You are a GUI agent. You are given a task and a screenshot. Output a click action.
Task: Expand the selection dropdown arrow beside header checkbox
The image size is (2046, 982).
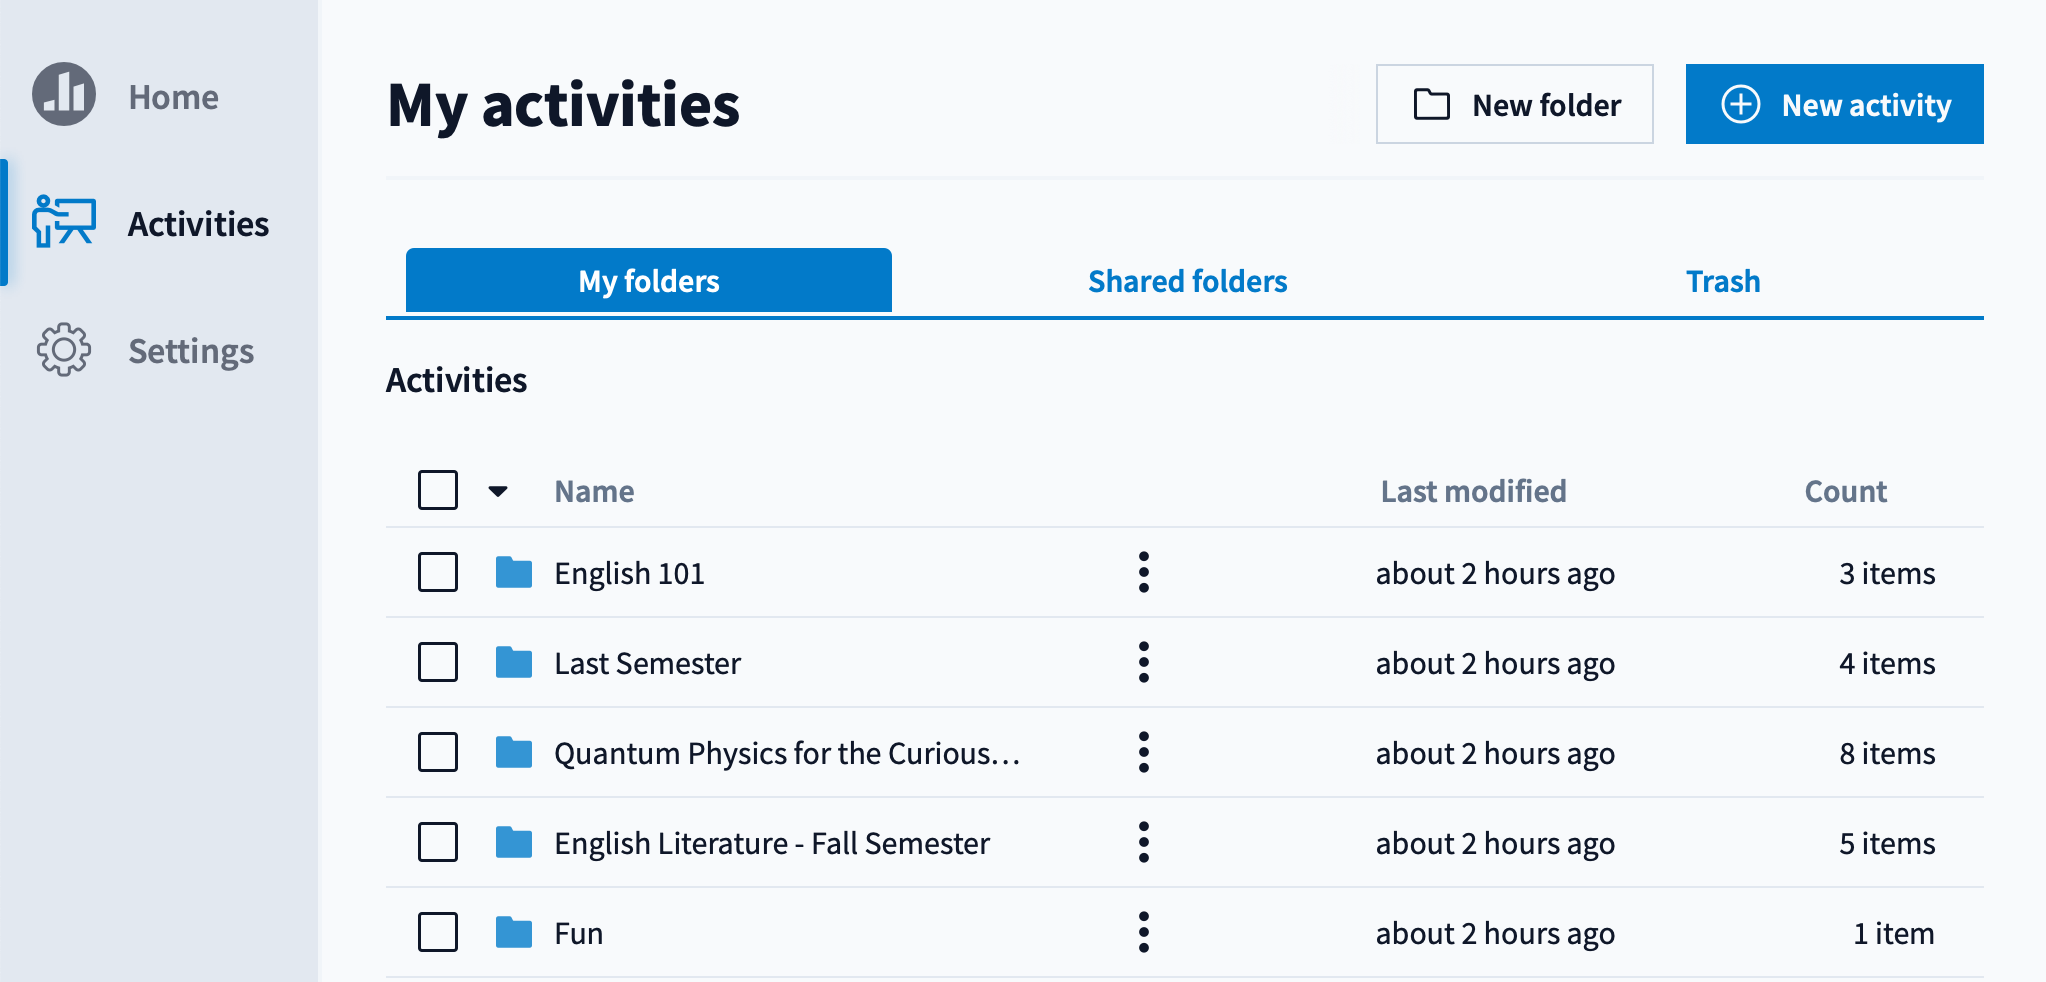point(498,491)
